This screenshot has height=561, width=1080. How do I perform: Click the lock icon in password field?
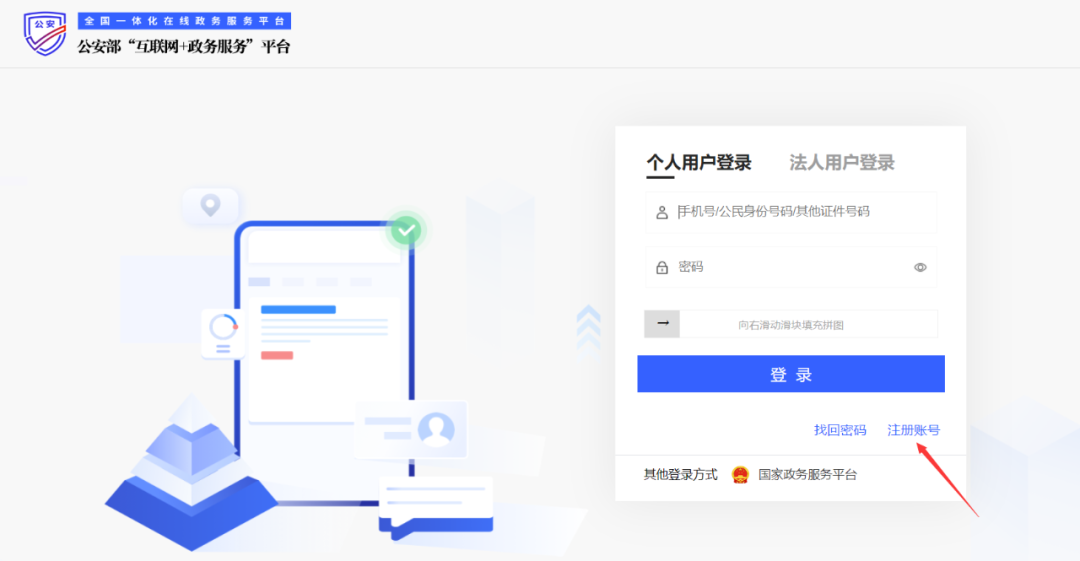click(661, 268)
